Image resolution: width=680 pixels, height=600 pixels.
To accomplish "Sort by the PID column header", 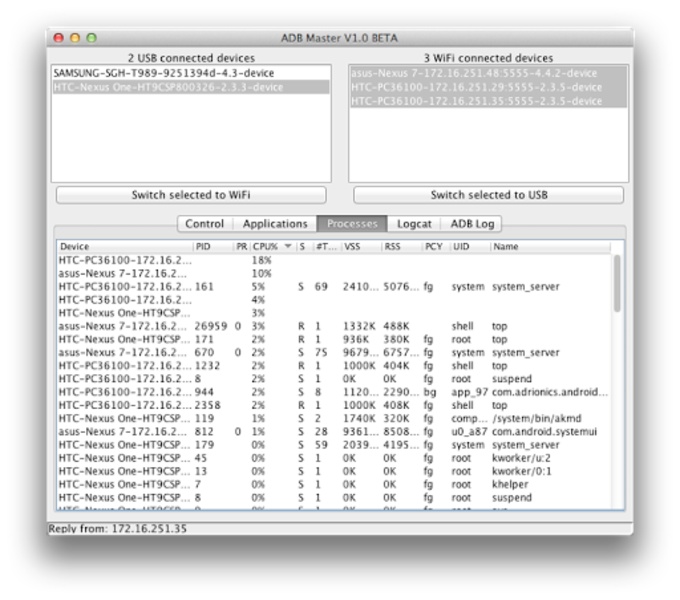I will (213, 247).
